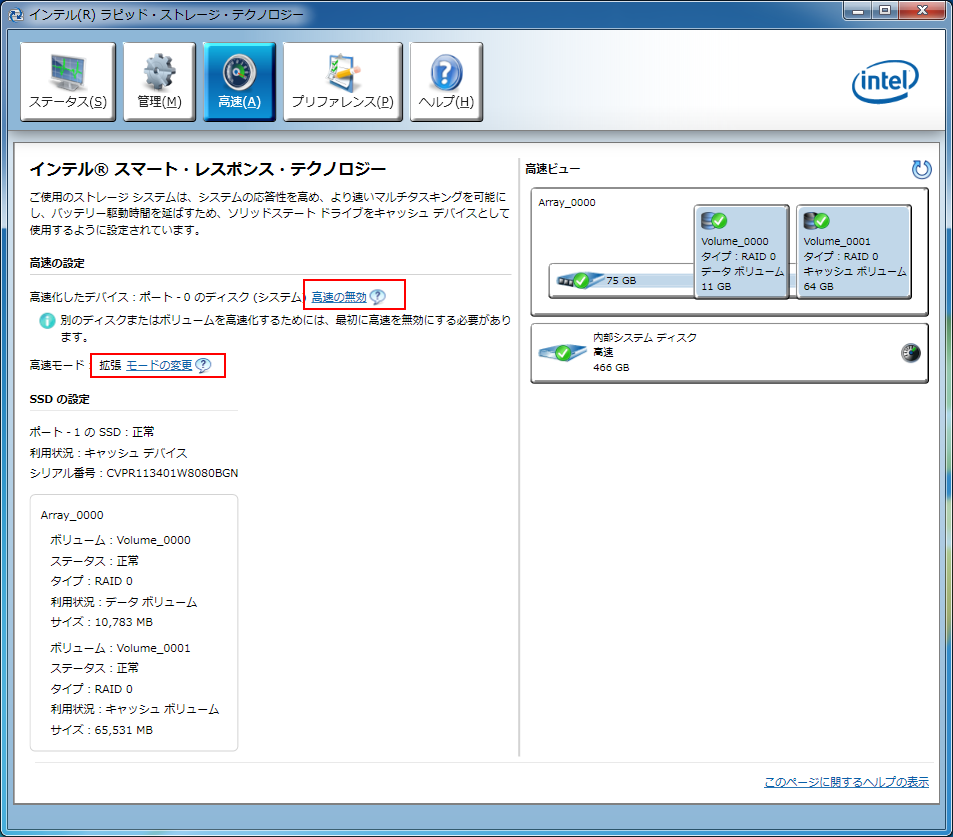Screen dimensions: 953x837
Task: Click the 内部システム ディスク drive icon
Action: (x=562, y=353)
